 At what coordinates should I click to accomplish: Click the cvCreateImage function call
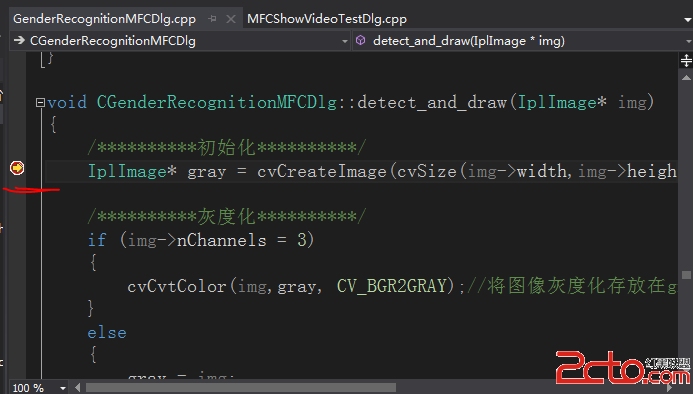point(322,171)
